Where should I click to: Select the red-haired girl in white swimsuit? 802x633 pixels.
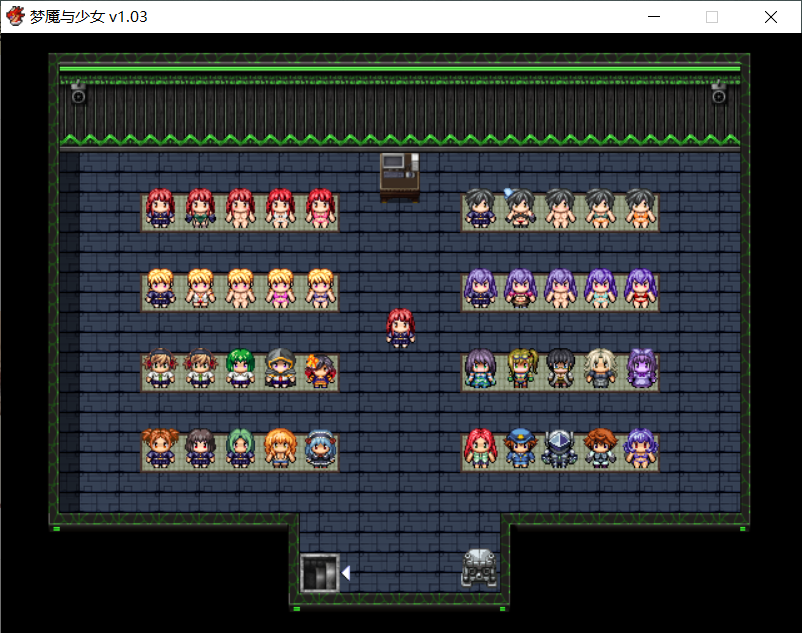point(280,208)
